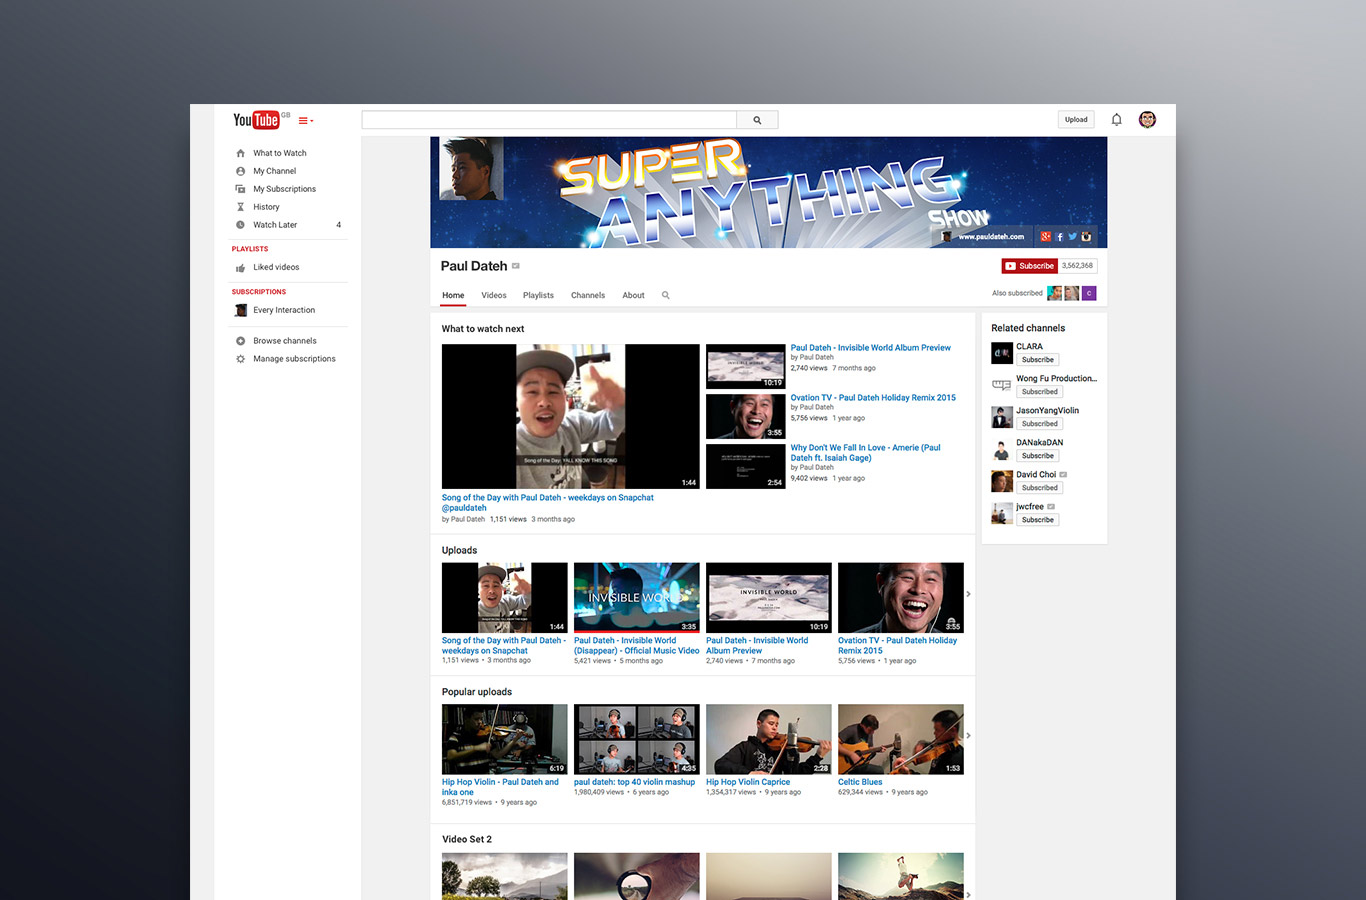1366x900 pixels.
Task: Click the purple also-subscribed avatar
Action: tap(1089, 293)
